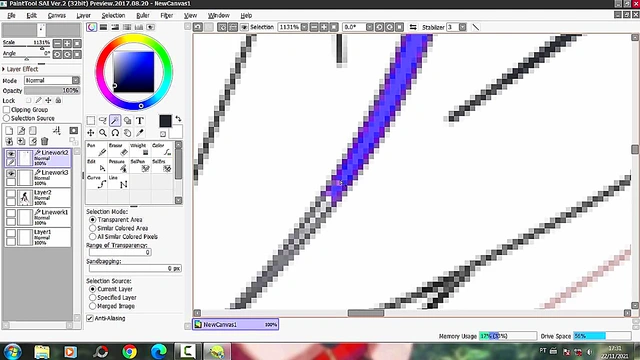This screenshot has height=360, width=640.
Task: Select the Zoom magnifier tool
Action: 103,133
